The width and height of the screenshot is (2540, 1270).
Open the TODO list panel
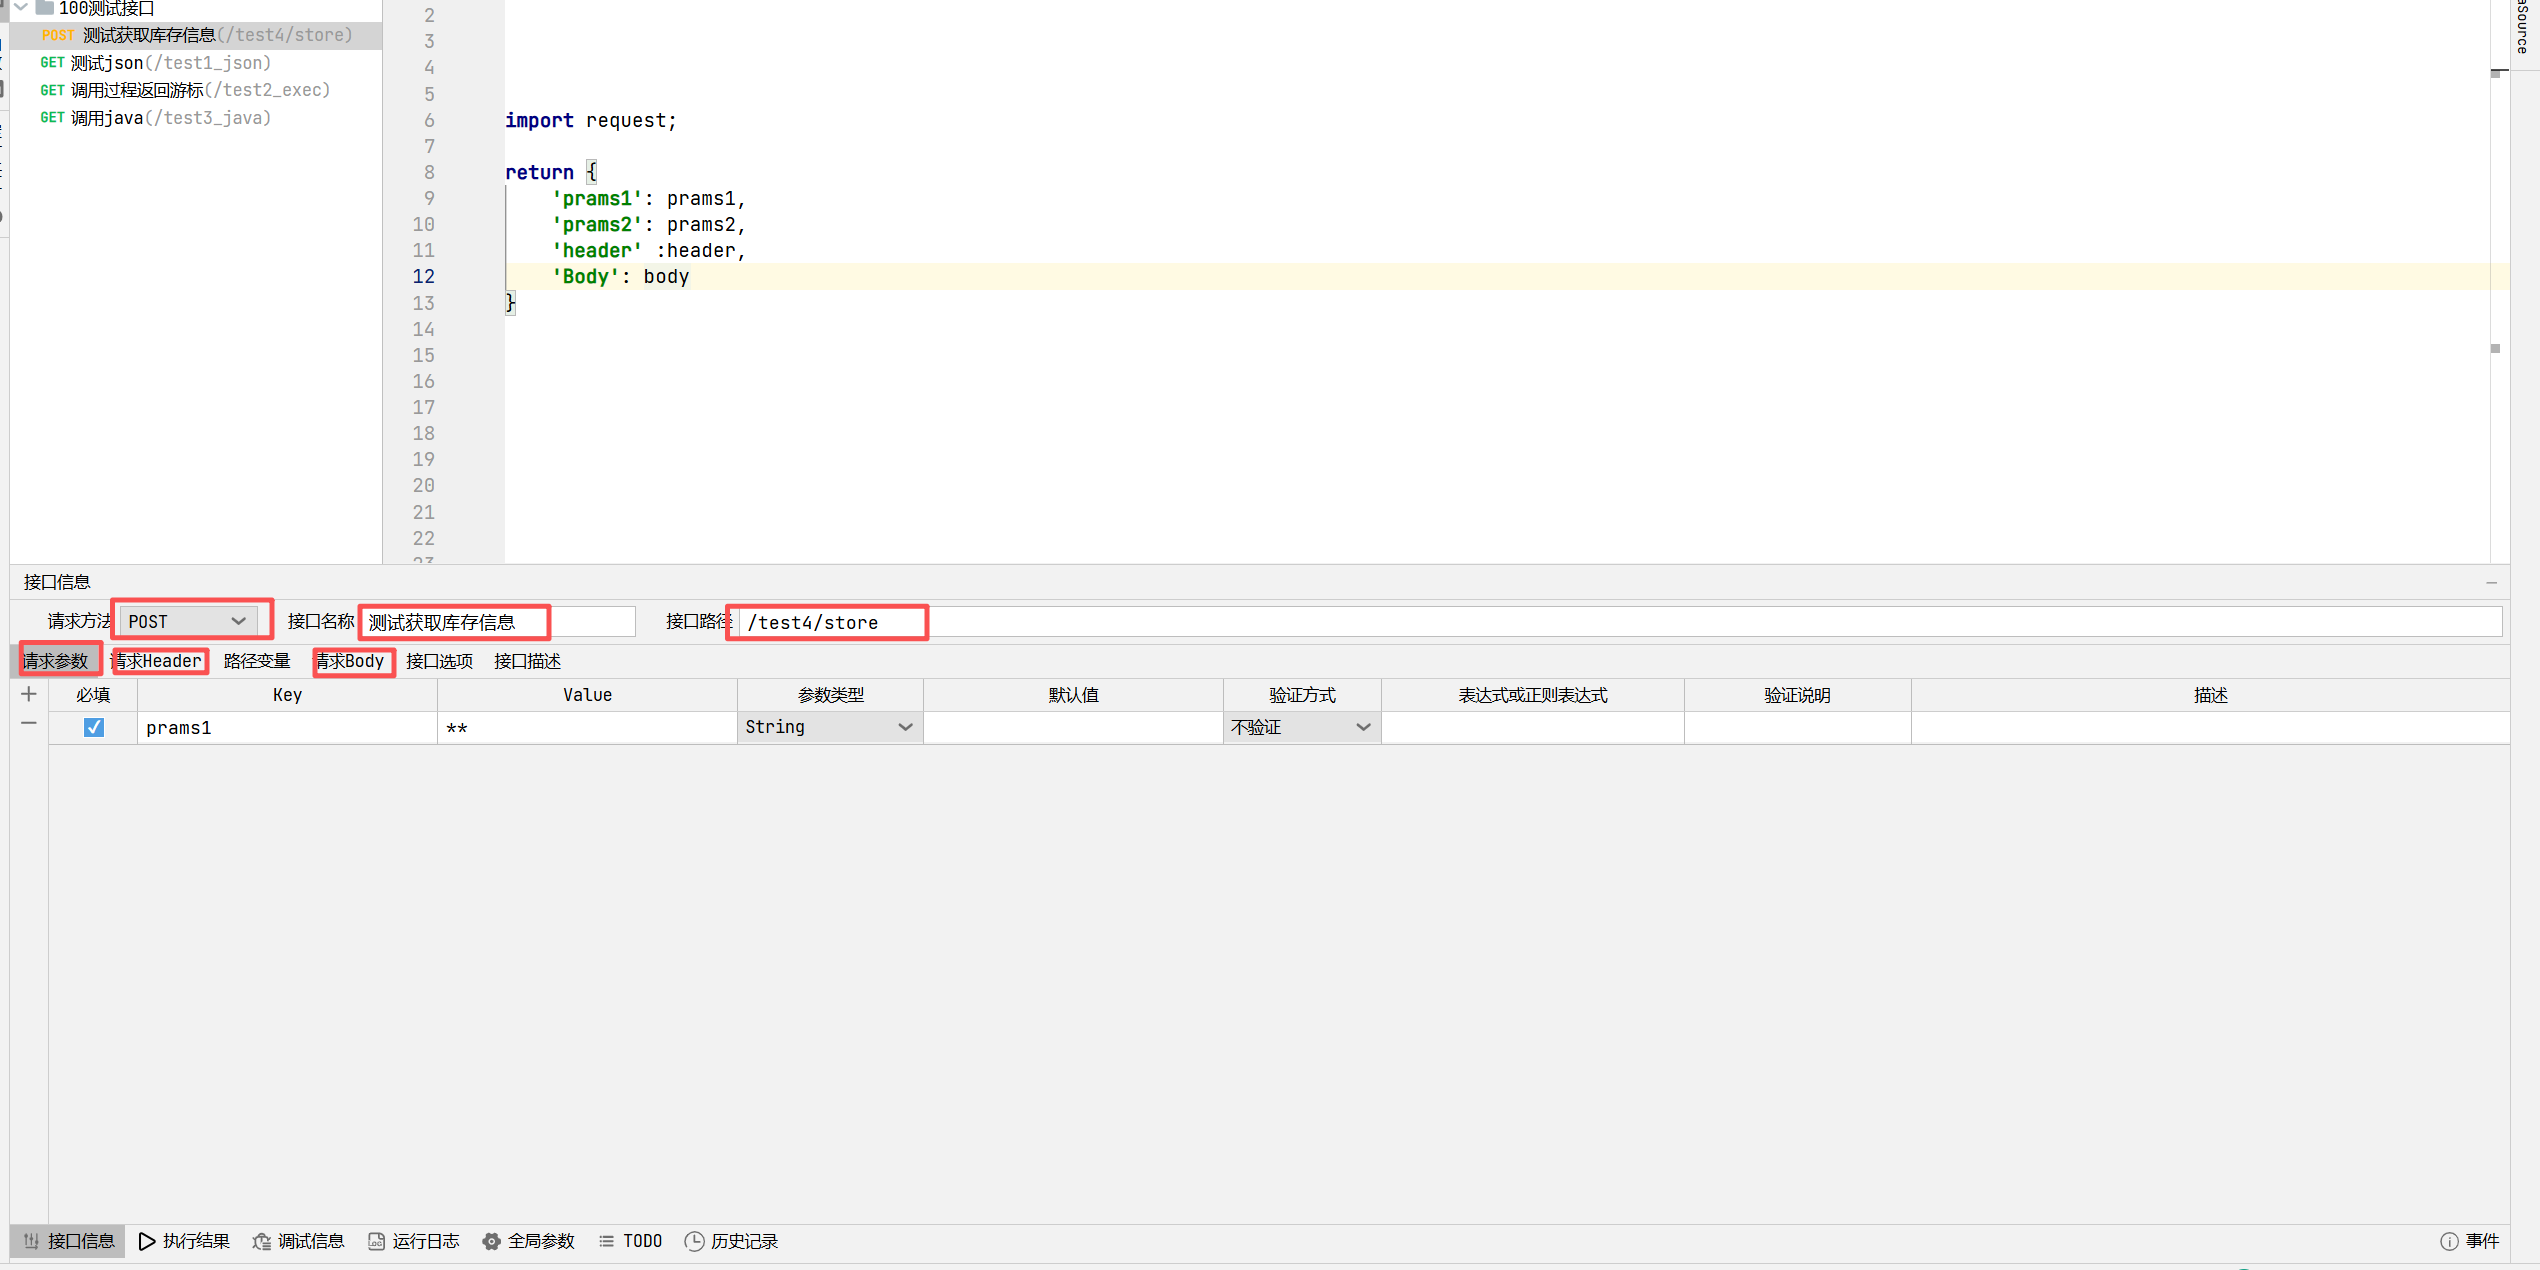(641, 1241)
